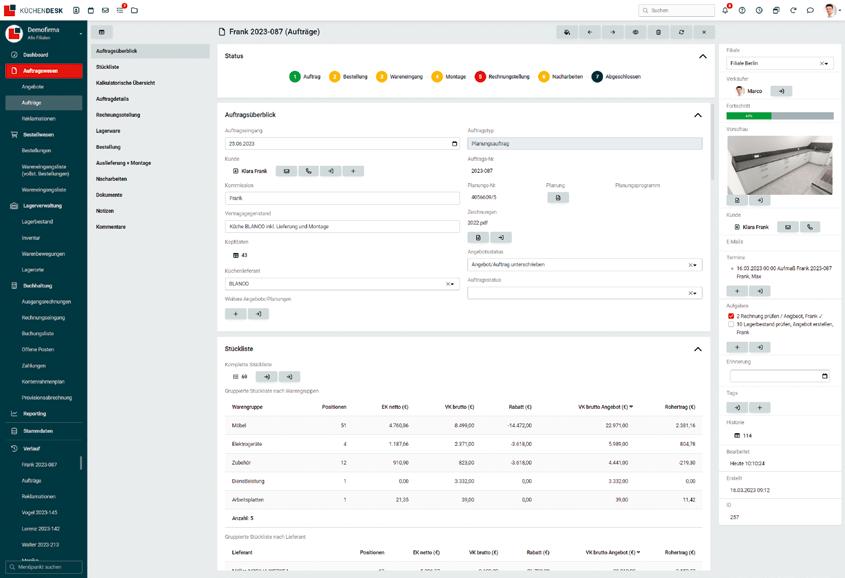
Task: Call Klara Frank from the right sidebar
Action: [x=810, y=227]
